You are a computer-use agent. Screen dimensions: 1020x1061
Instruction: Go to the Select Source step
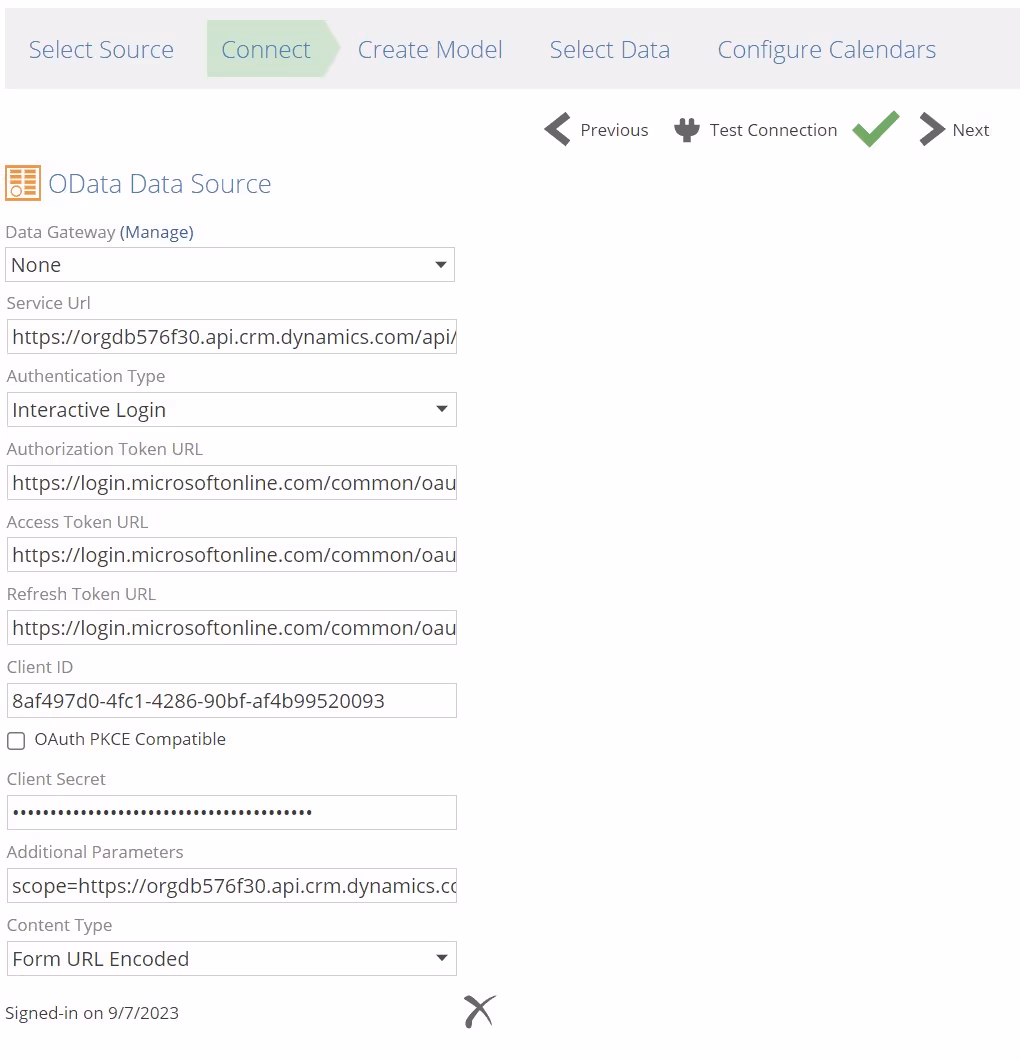click(101, 50)
